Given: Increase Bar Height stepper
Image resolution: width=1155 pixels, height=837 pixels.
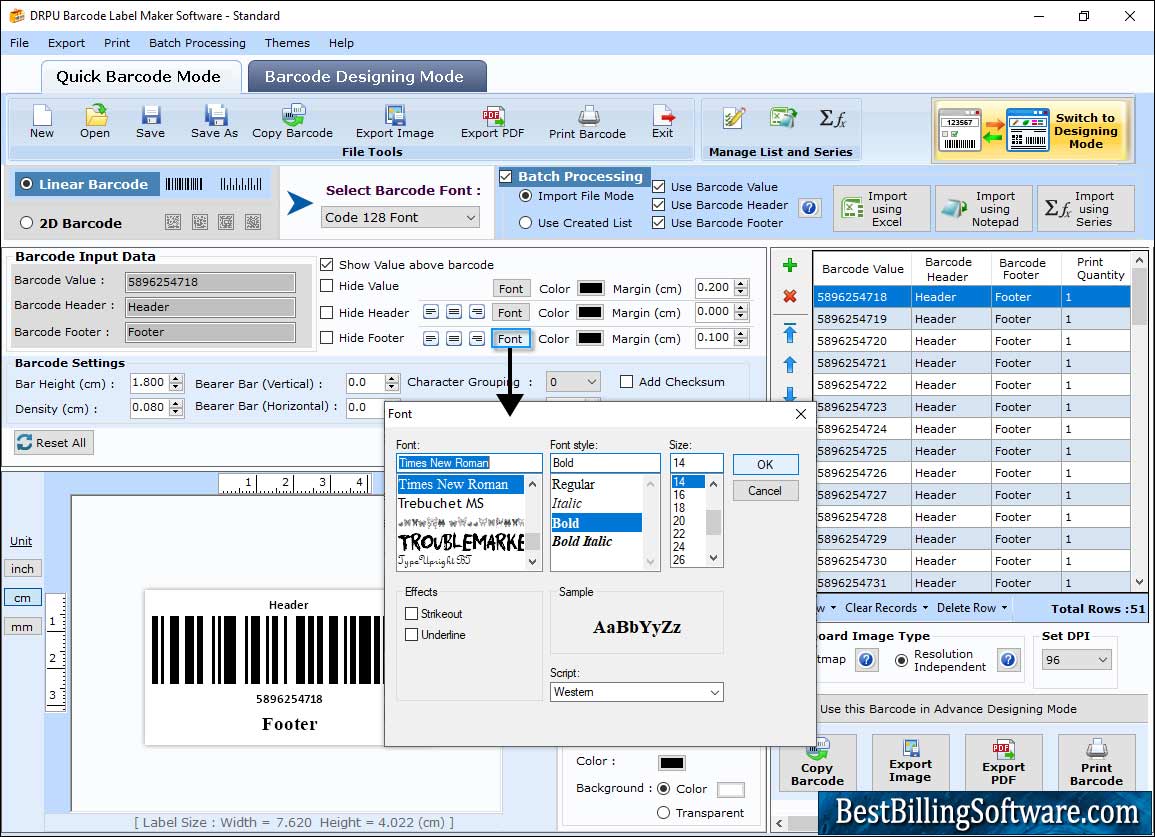Looking at the screenshot, I should pos(175,379).
